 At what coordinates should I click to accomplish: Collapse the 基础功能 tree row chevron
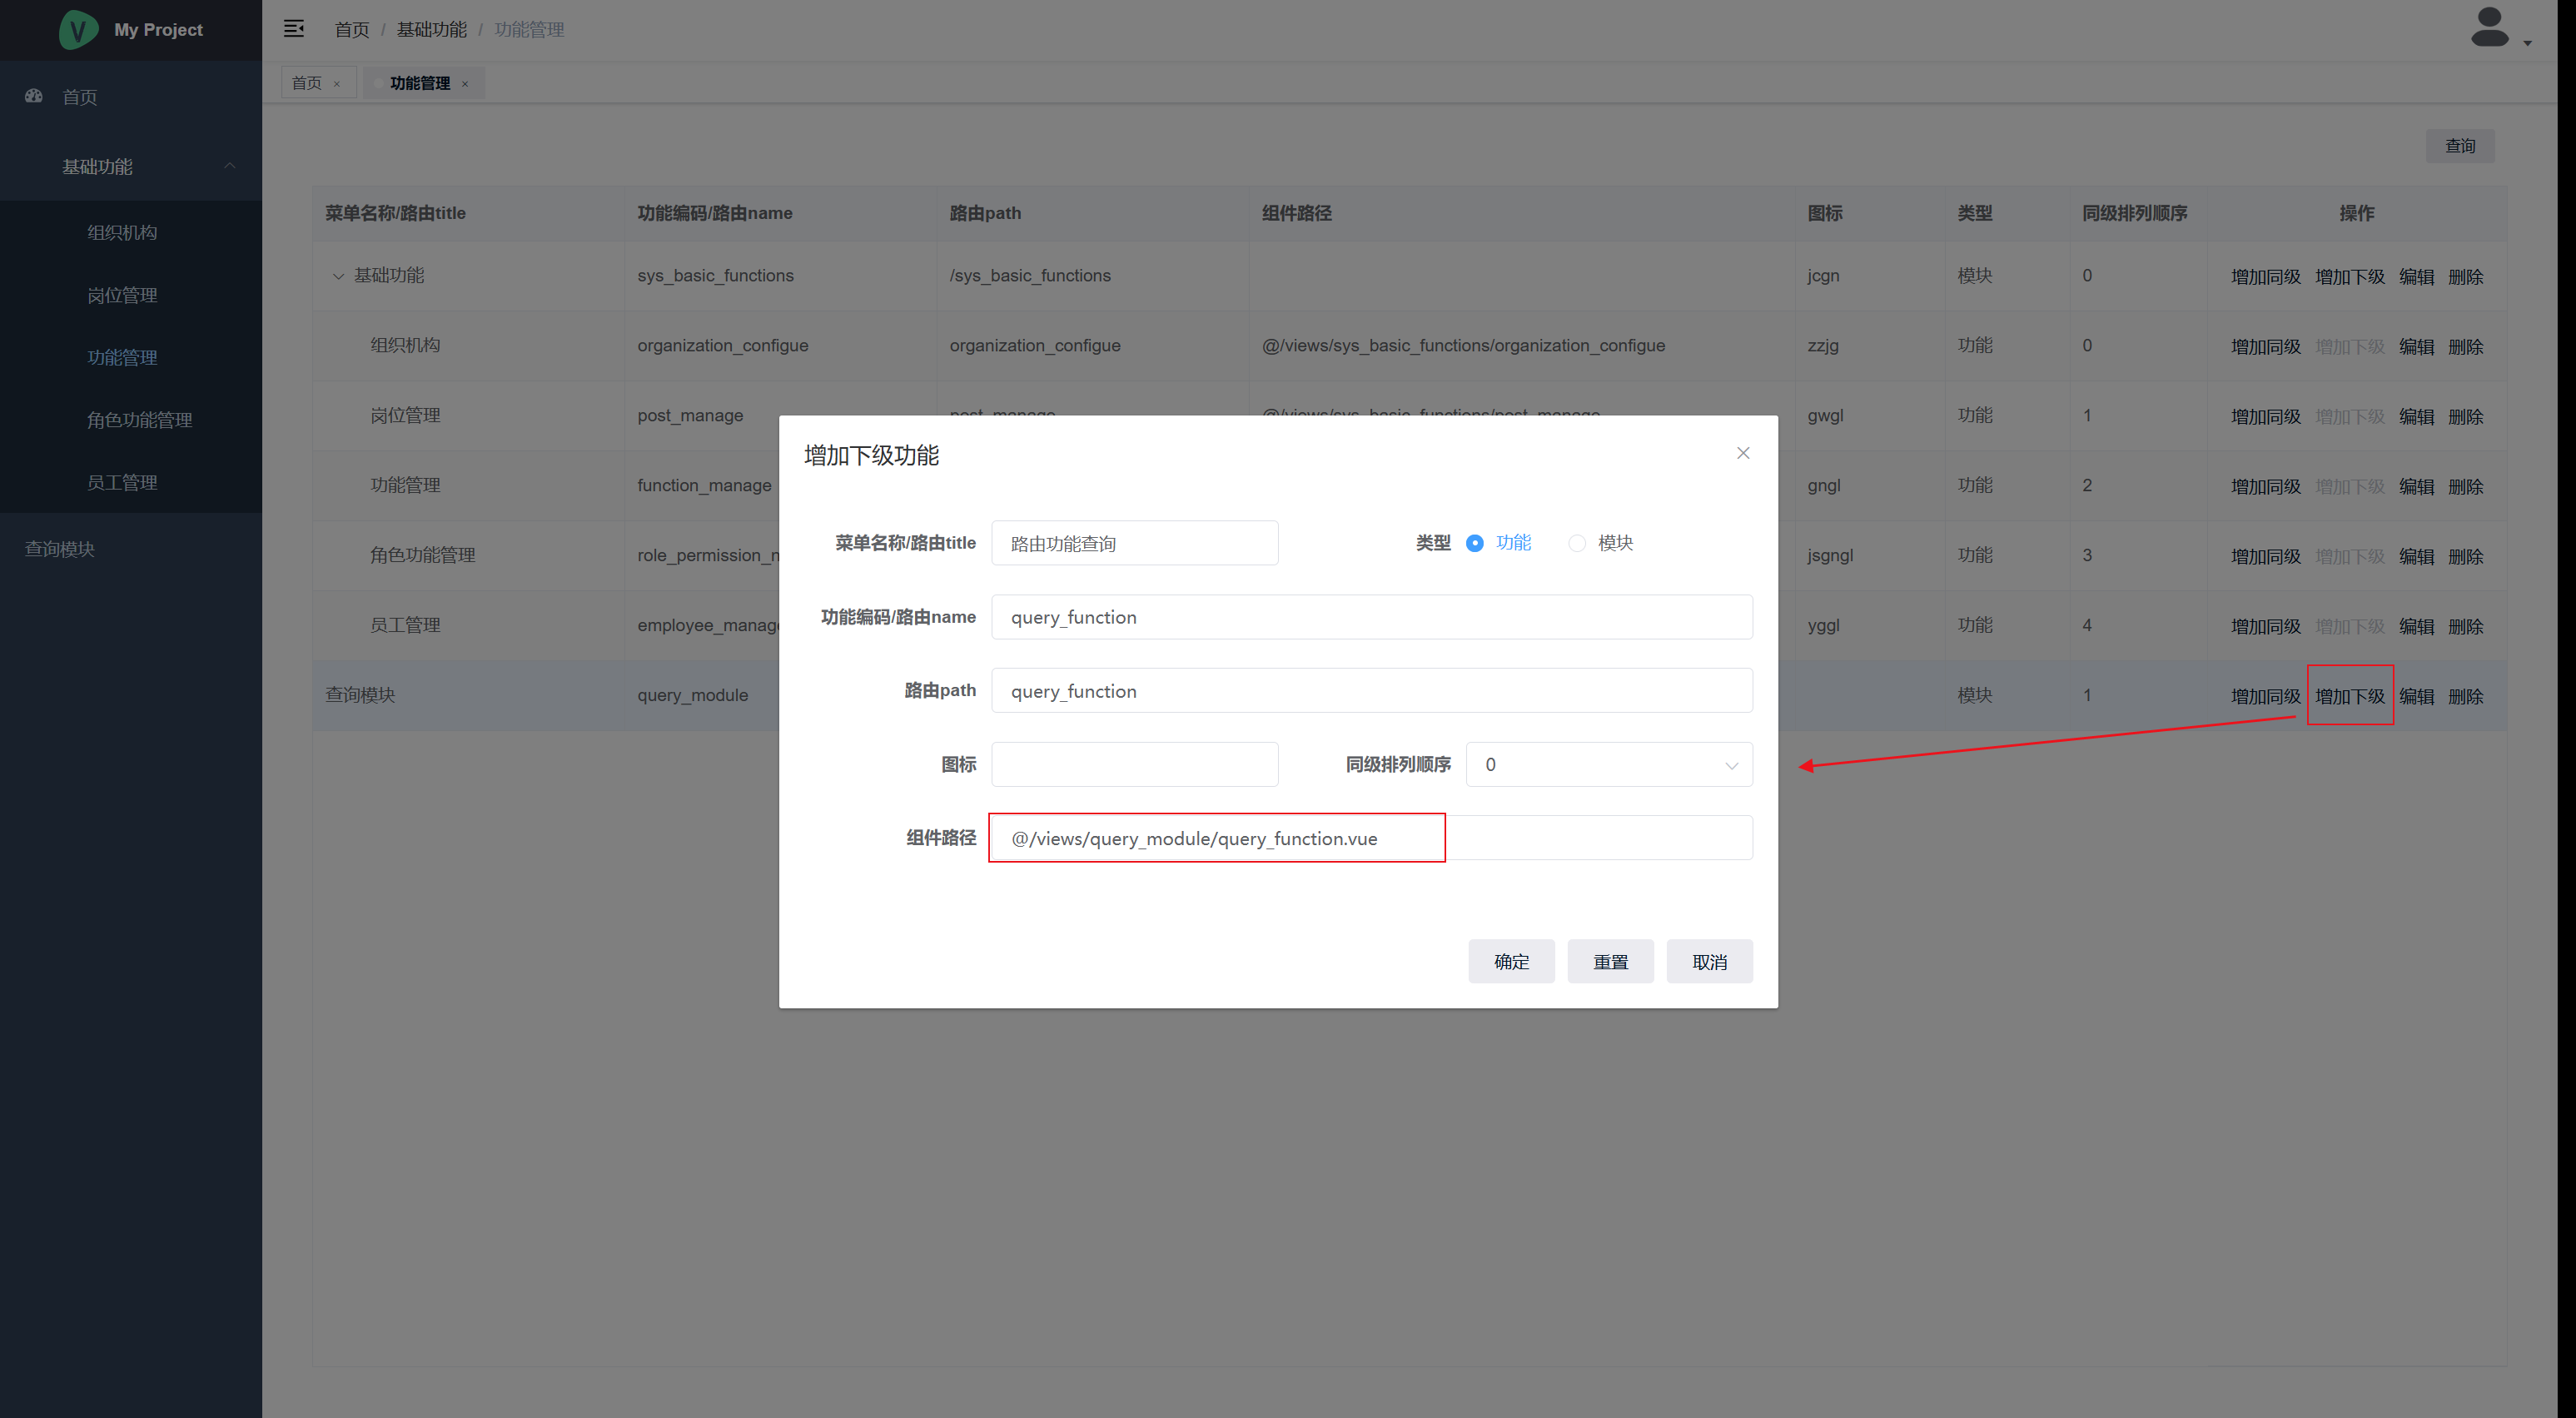338,276
